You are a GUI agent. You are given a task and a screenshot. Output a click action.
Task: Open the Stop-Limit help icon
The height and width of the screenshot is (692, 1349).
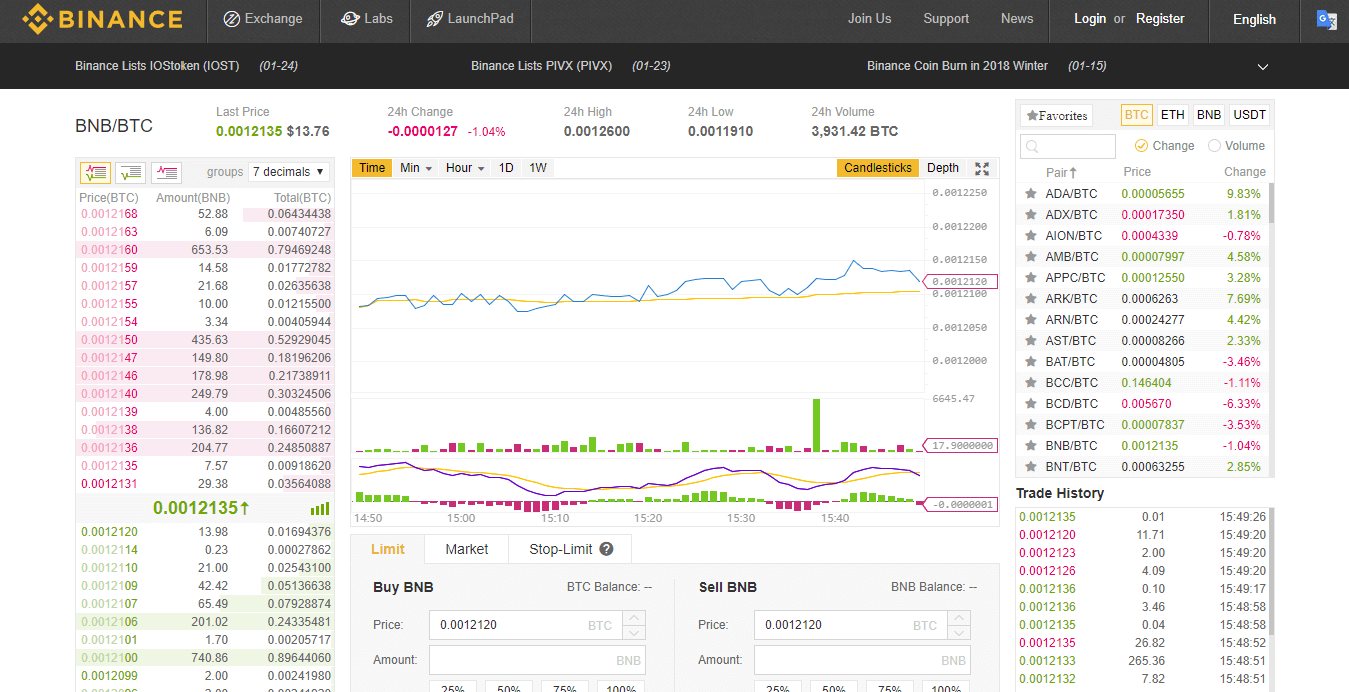tap(606, 549)
